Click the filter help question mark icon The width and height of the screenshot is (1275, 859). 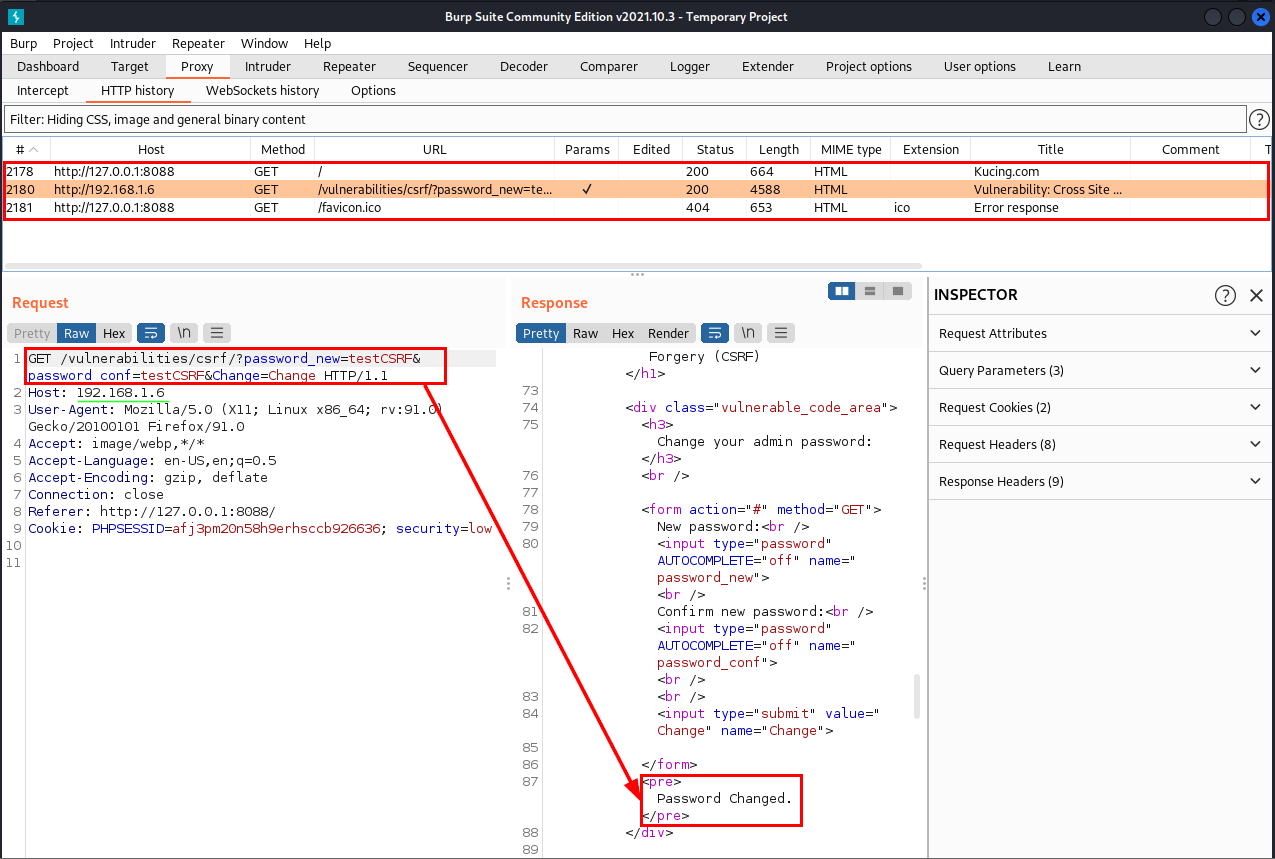[x=1260, y=119]
